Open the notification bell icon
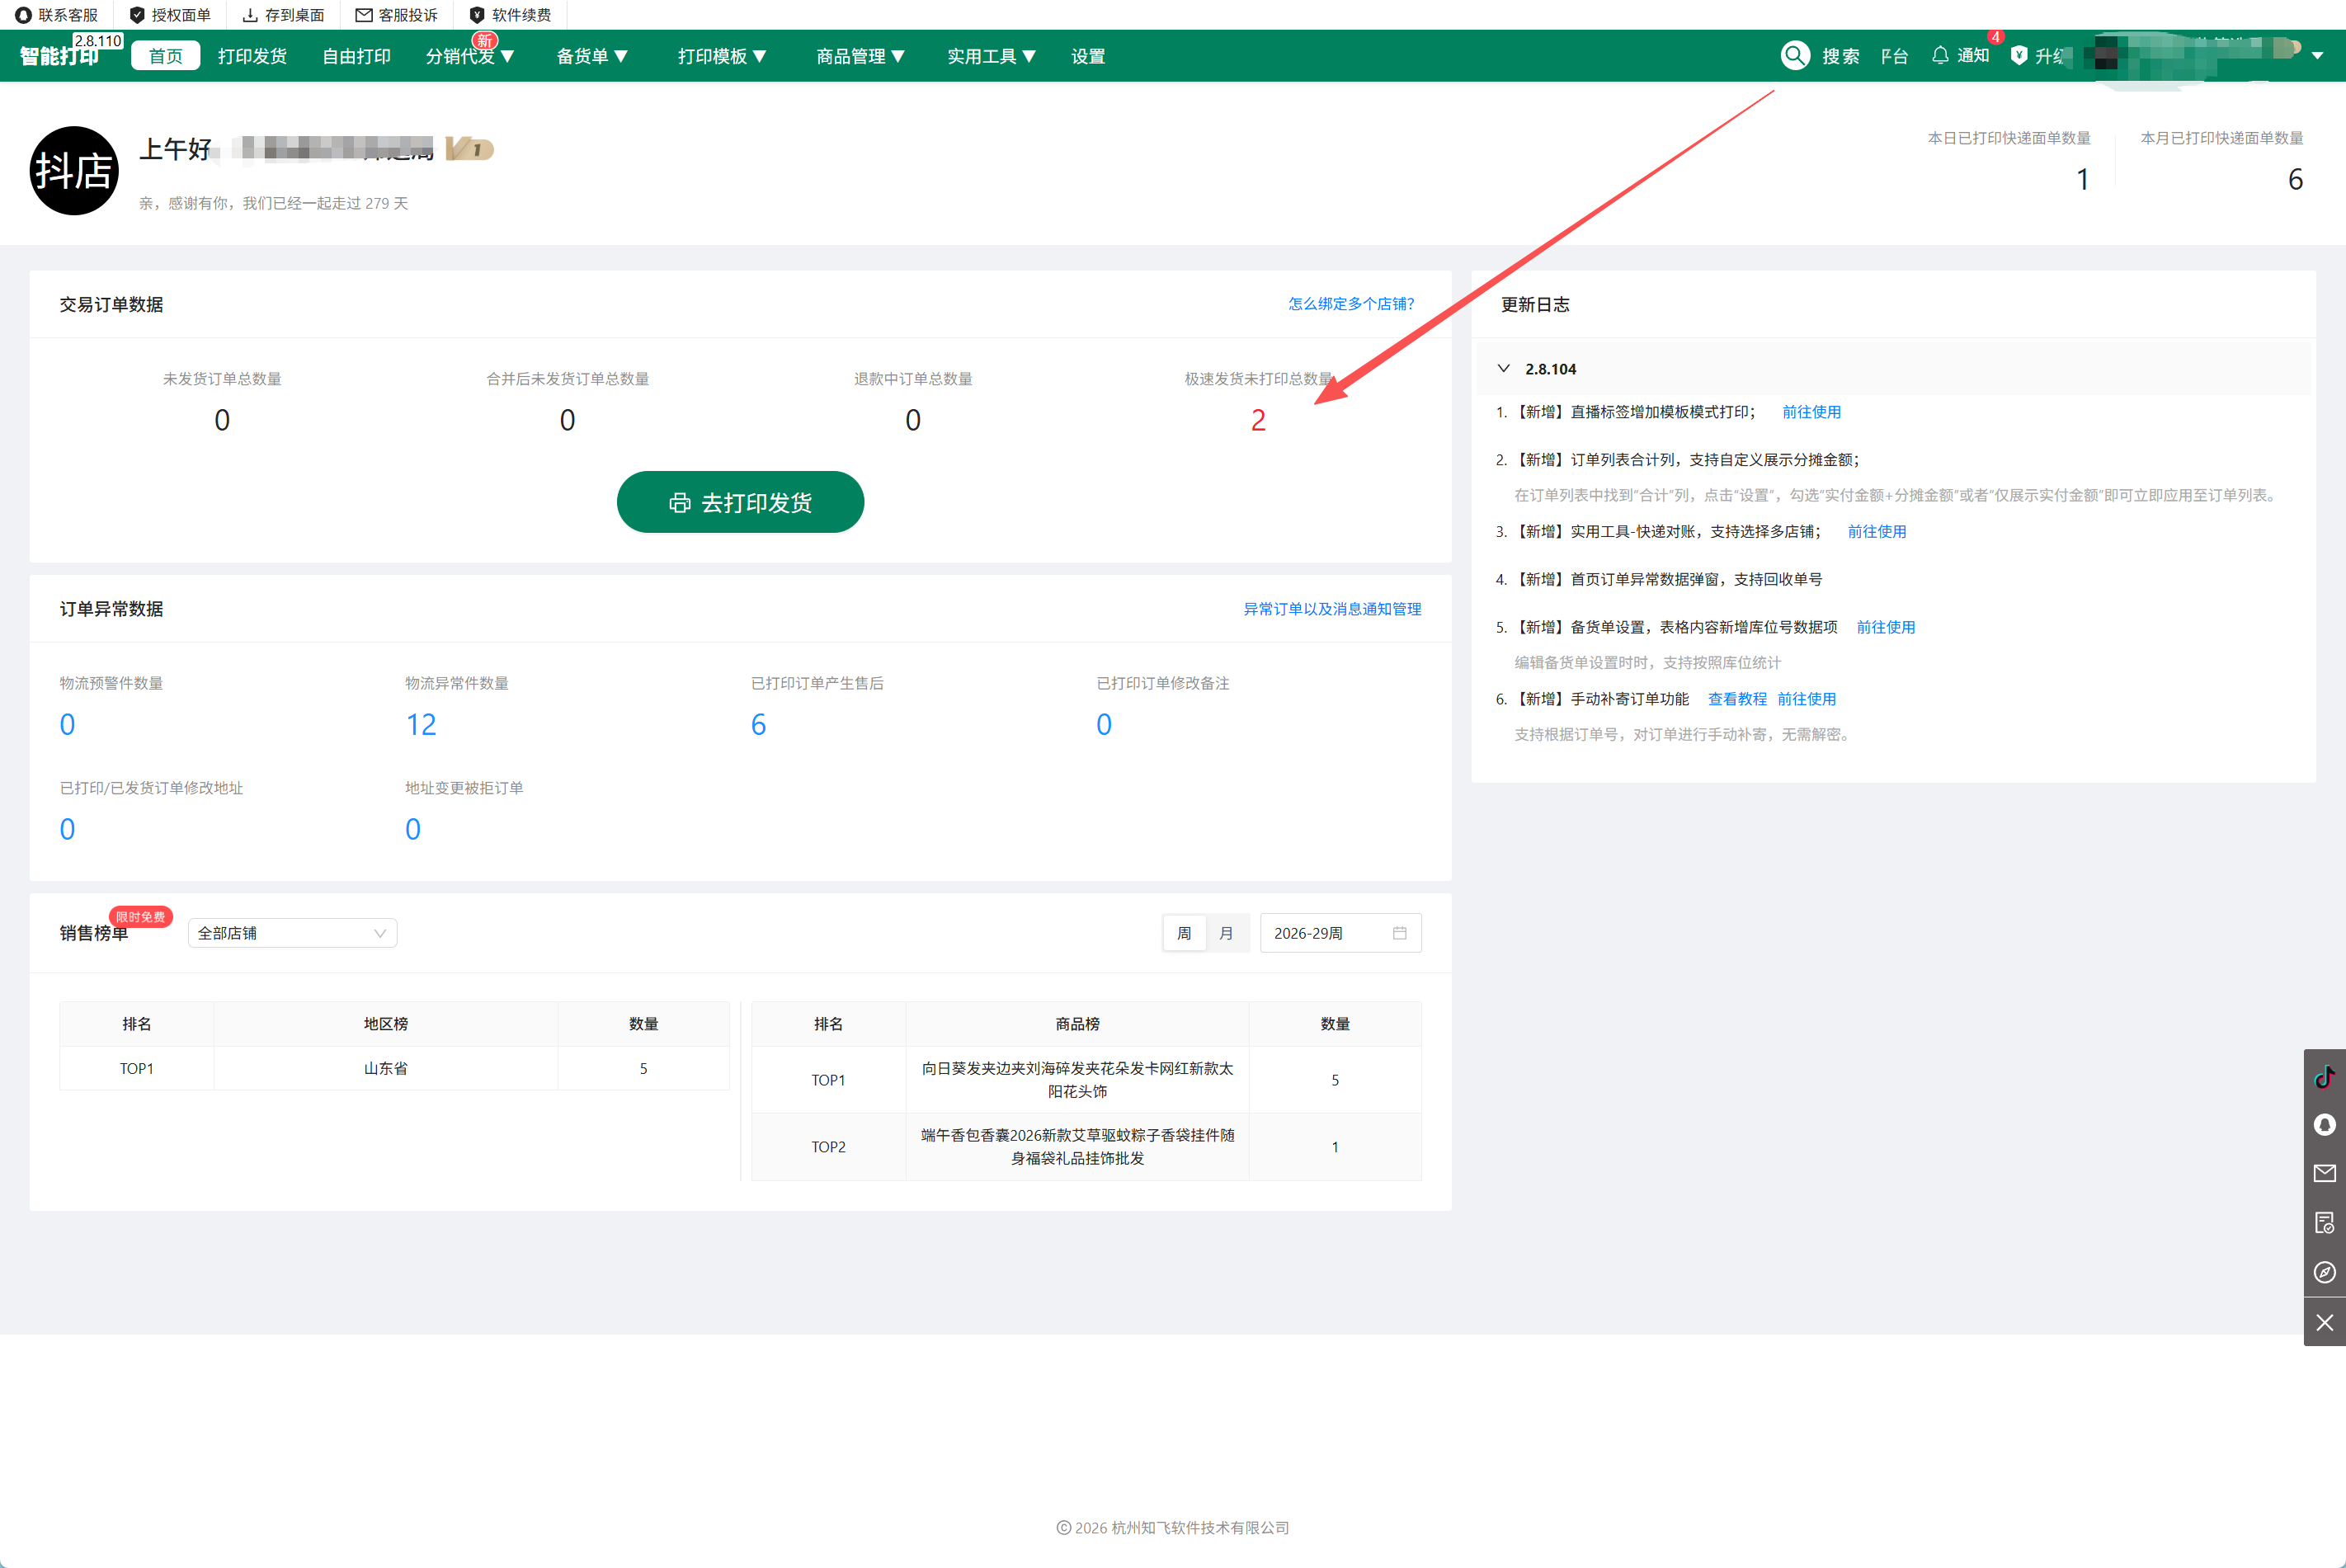 (x=1940, y=55)
